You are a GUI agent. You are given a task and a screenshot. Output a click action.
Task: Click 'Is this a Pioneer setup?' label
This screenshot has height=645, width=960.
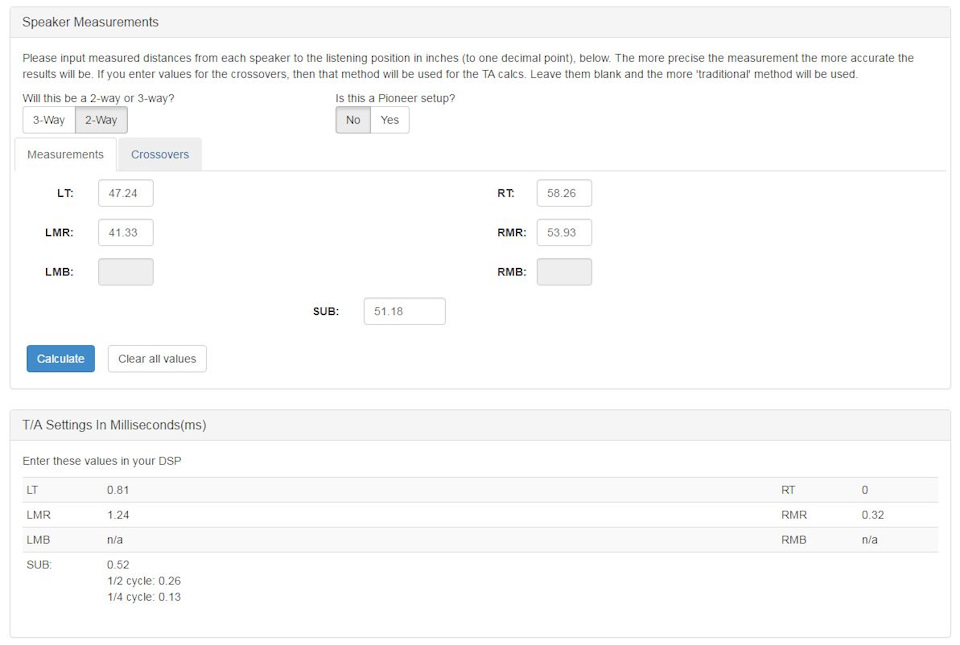(x=396, y=98)
